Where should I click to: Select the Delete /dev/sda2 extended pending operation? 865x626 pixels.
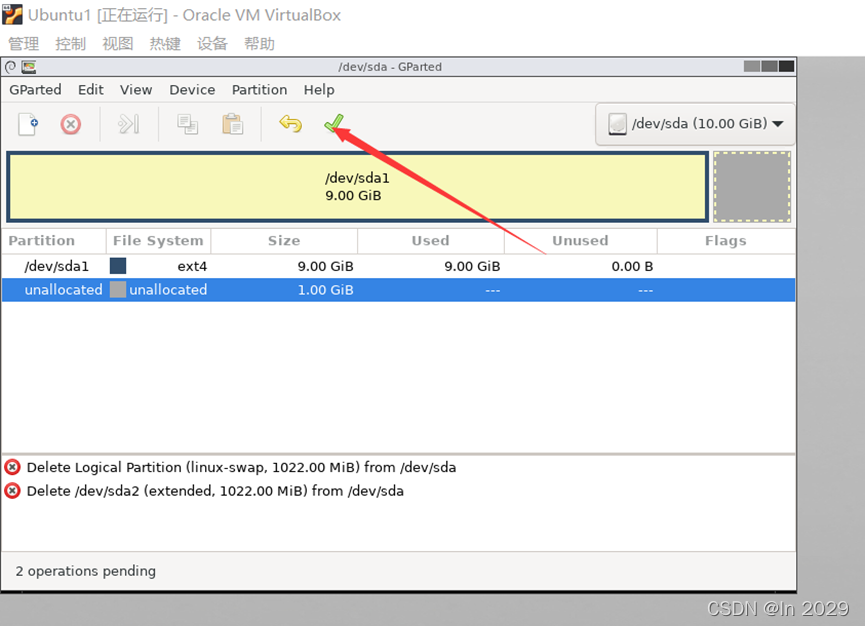(x=215, y=491)
